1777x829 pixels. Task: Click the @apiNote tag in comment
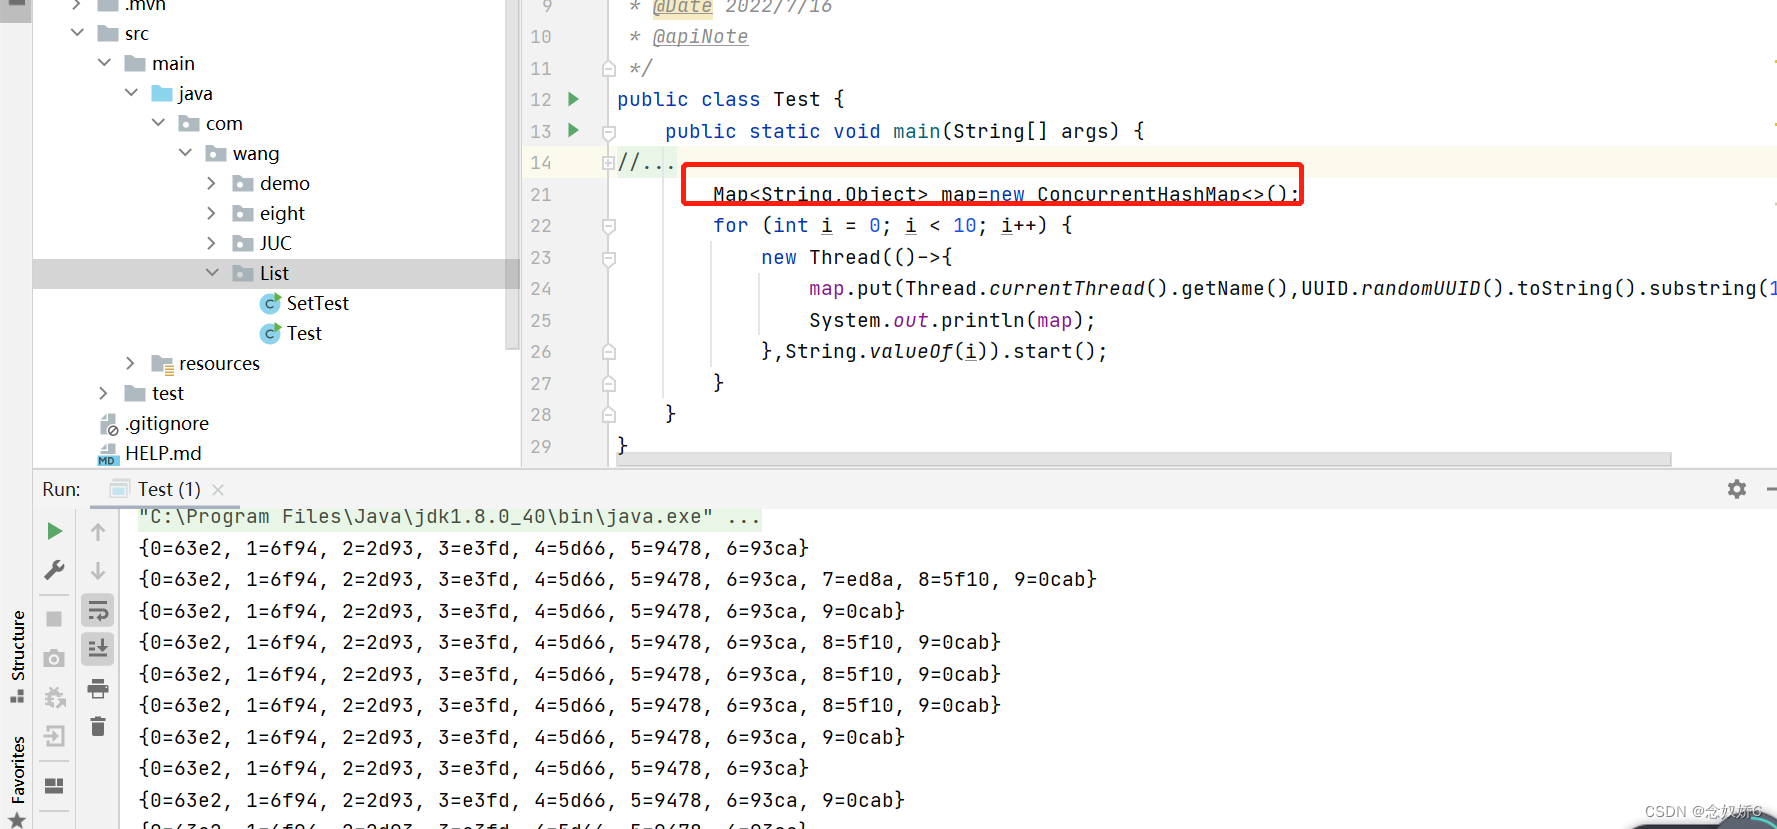(x=700, y=37)
